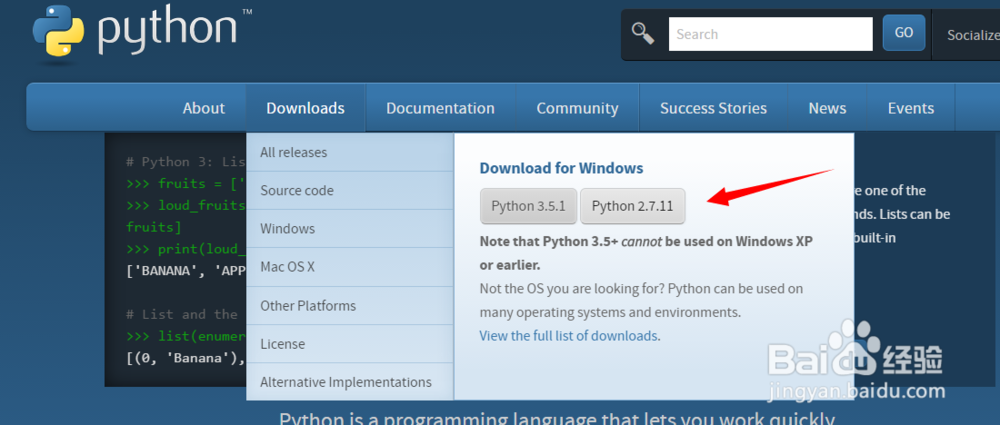Screen dimensions: 1000x425
Task: Click the GO search button
Action: 904,33
